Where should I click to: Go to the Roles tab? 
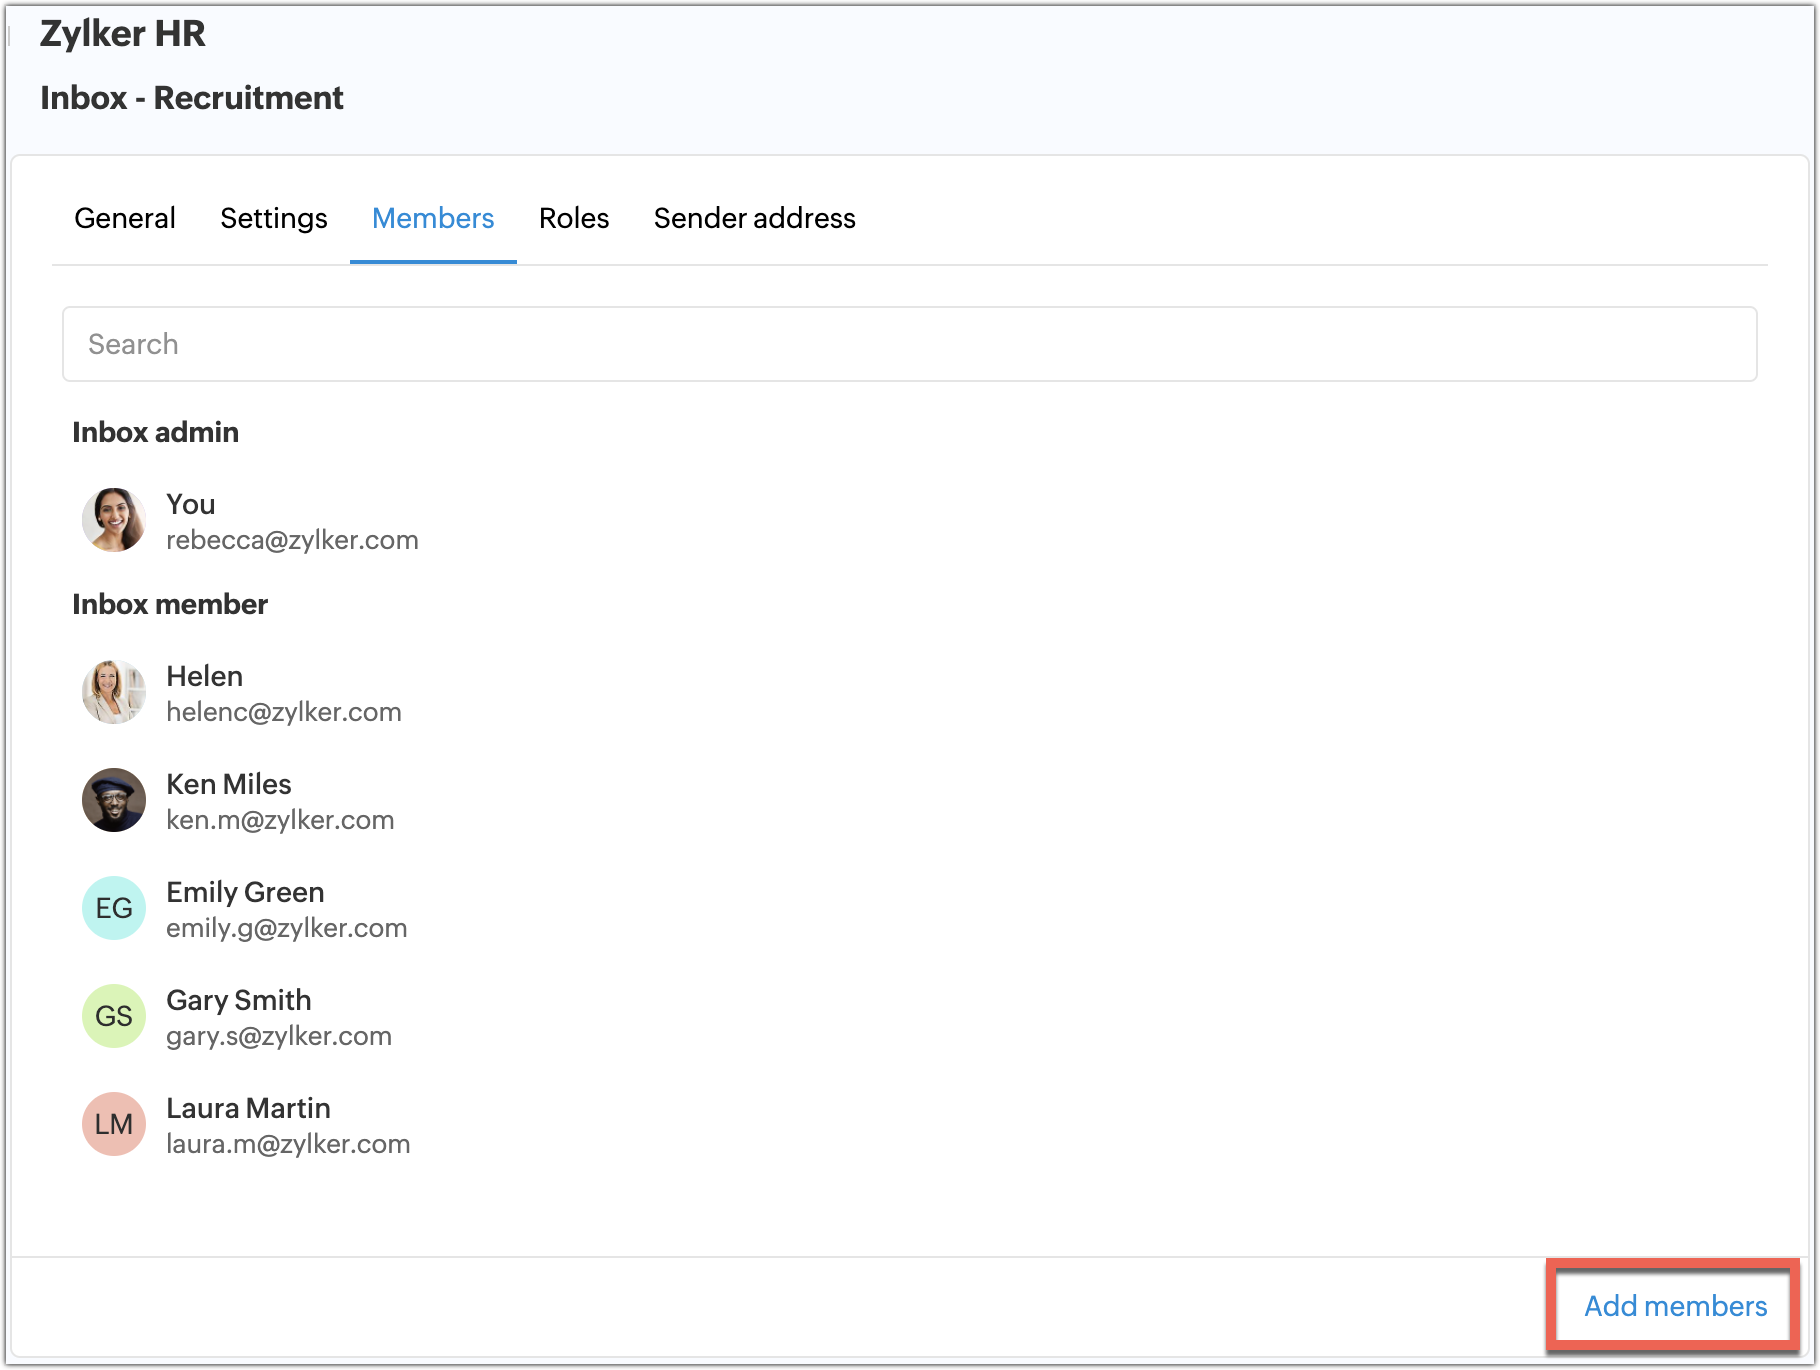coord(574,218)
